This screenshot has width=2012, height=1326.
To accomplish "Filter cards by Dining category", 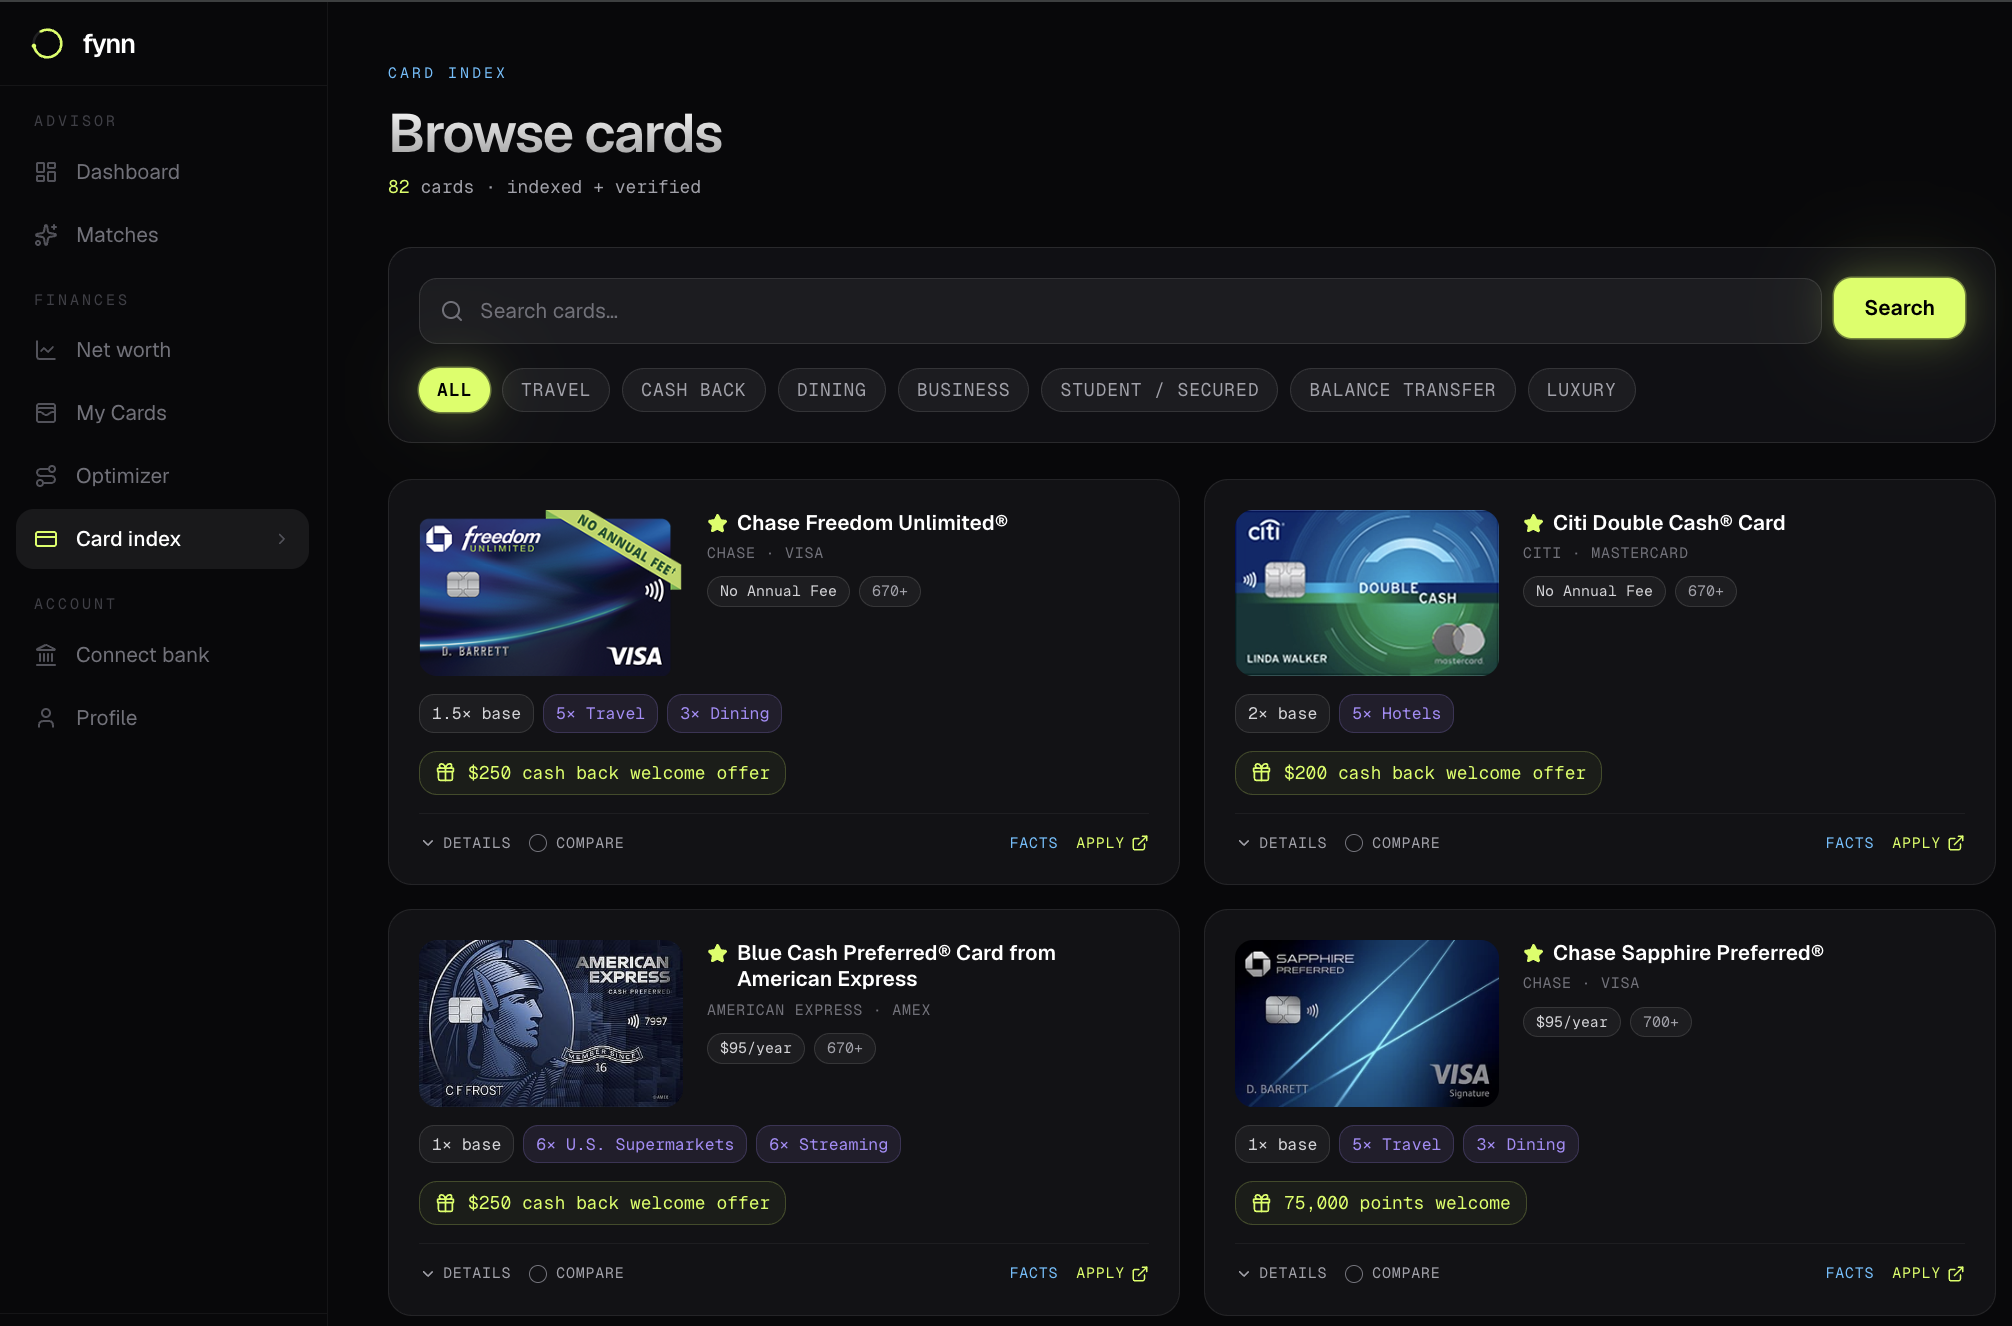I will 831,390.
